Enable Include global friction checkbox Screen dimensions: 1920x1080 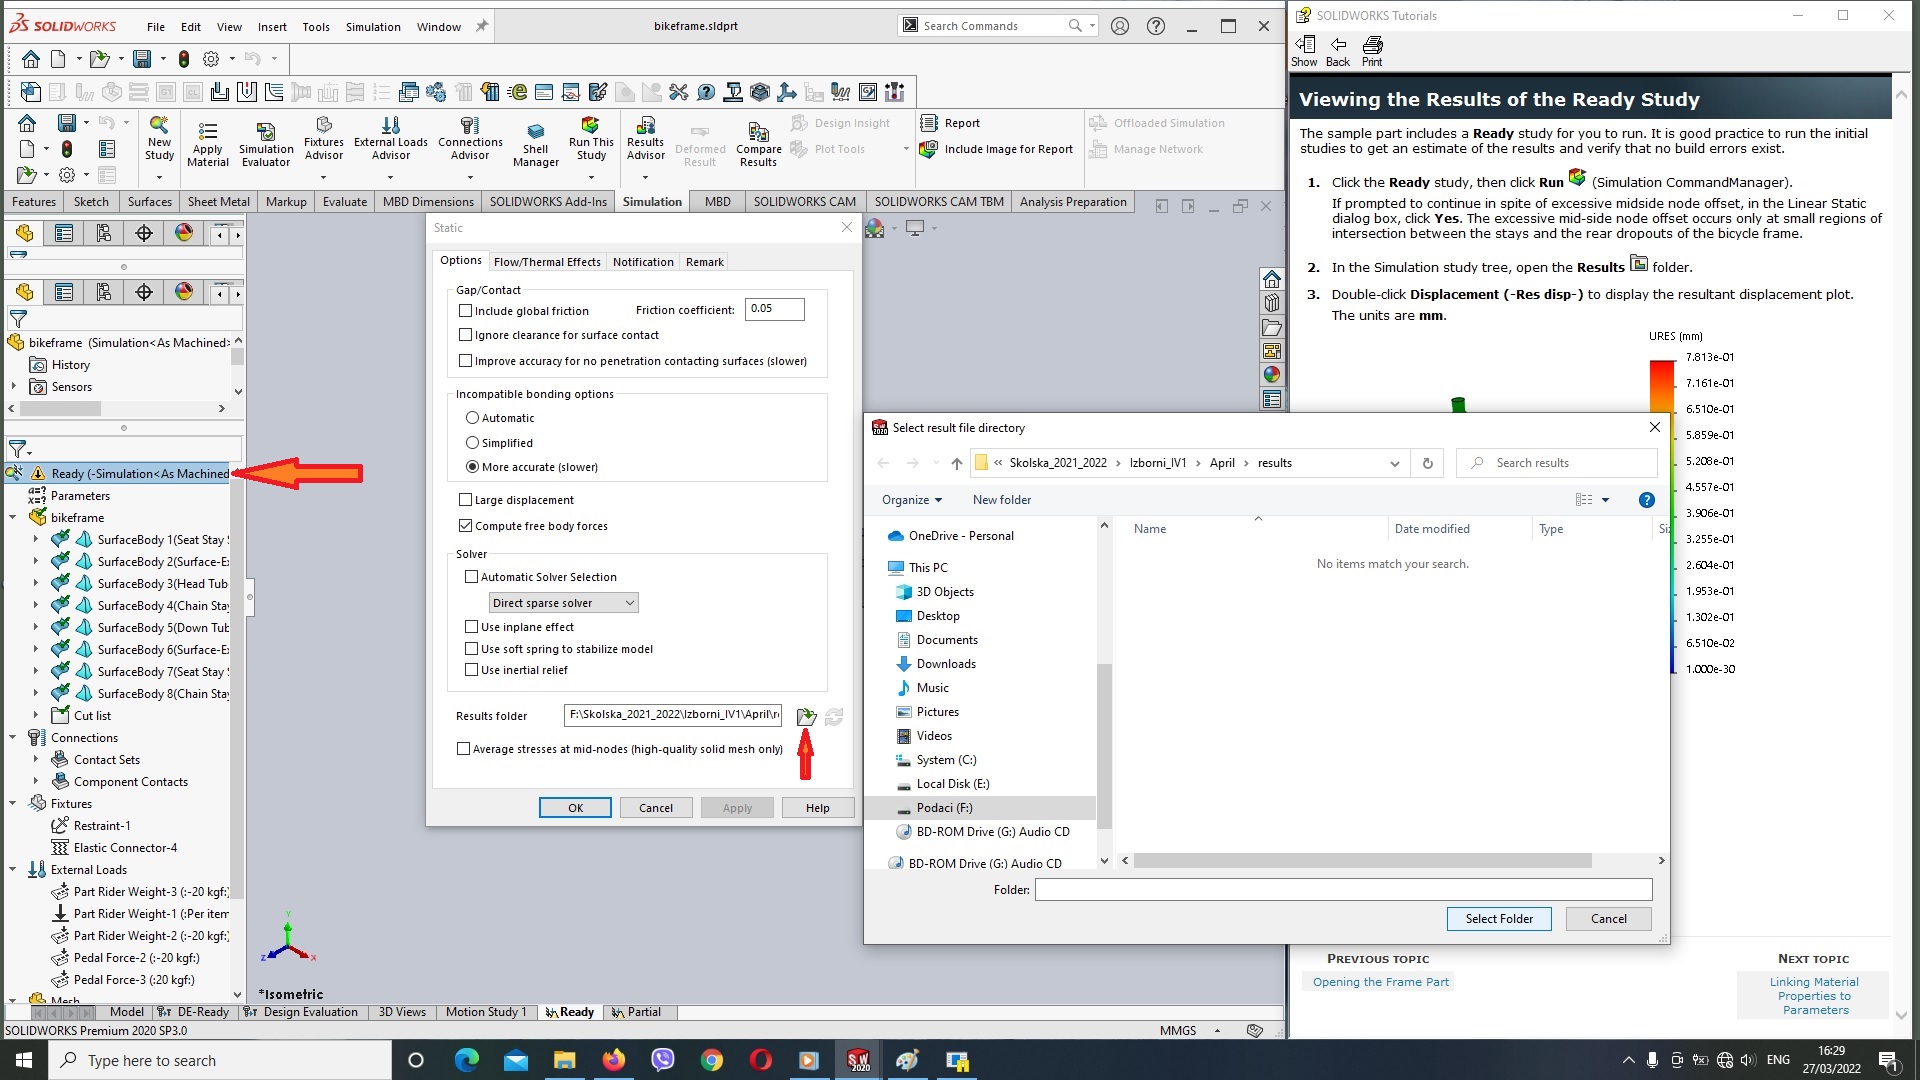[x=465, y=311]
